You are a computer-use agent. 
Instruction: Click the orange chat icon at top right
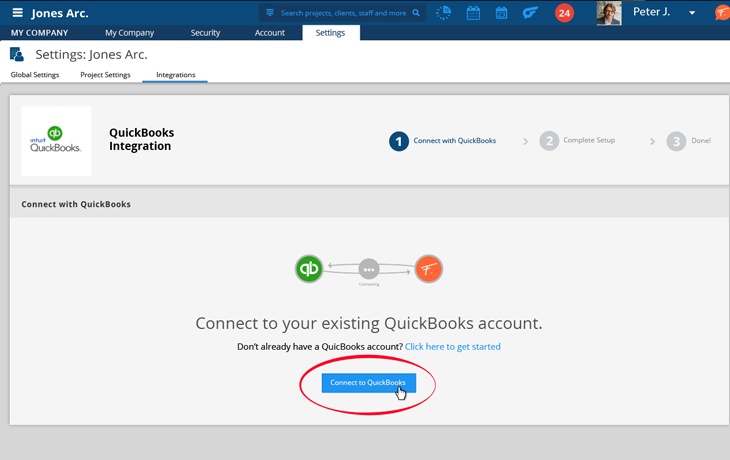[x=723, y=12]
